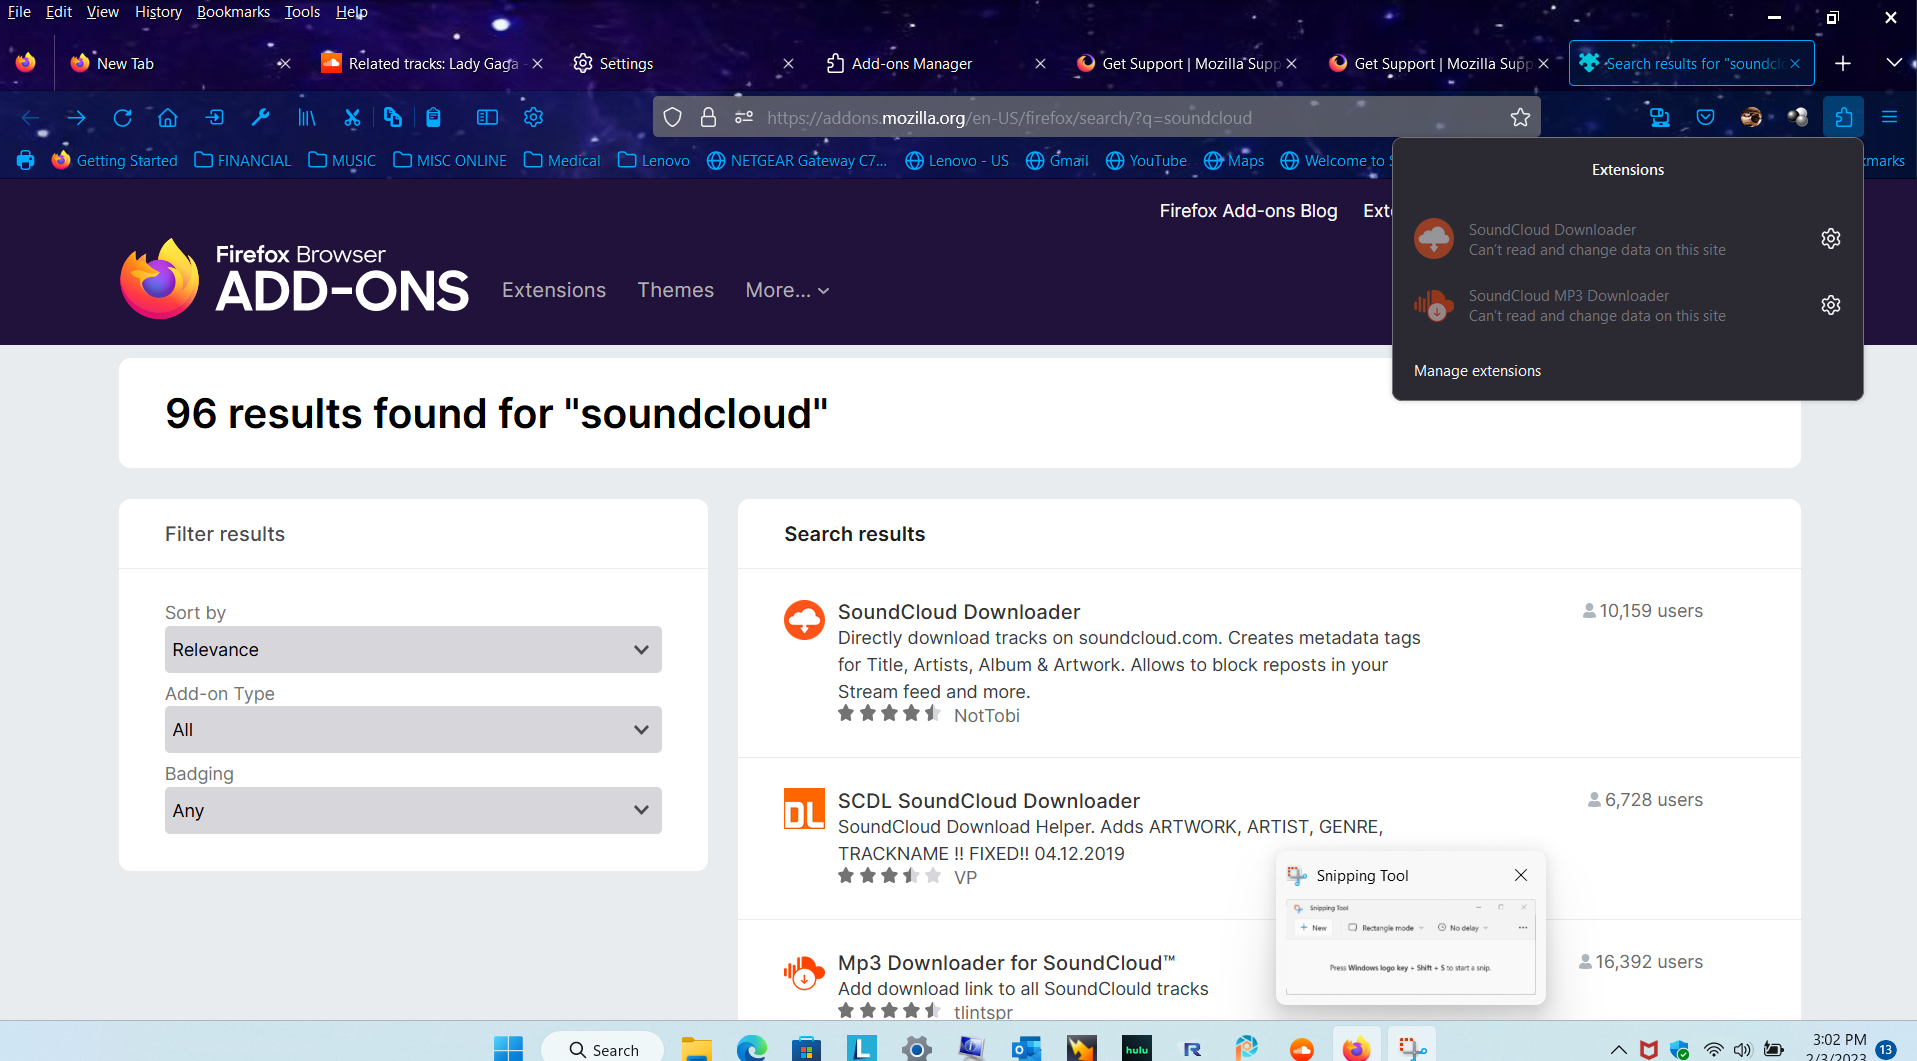The width and height of the screenshot is (1917, 1061).
Task: Open the Add-on Type dropdown set to All
Action: (x=413, y=730)
